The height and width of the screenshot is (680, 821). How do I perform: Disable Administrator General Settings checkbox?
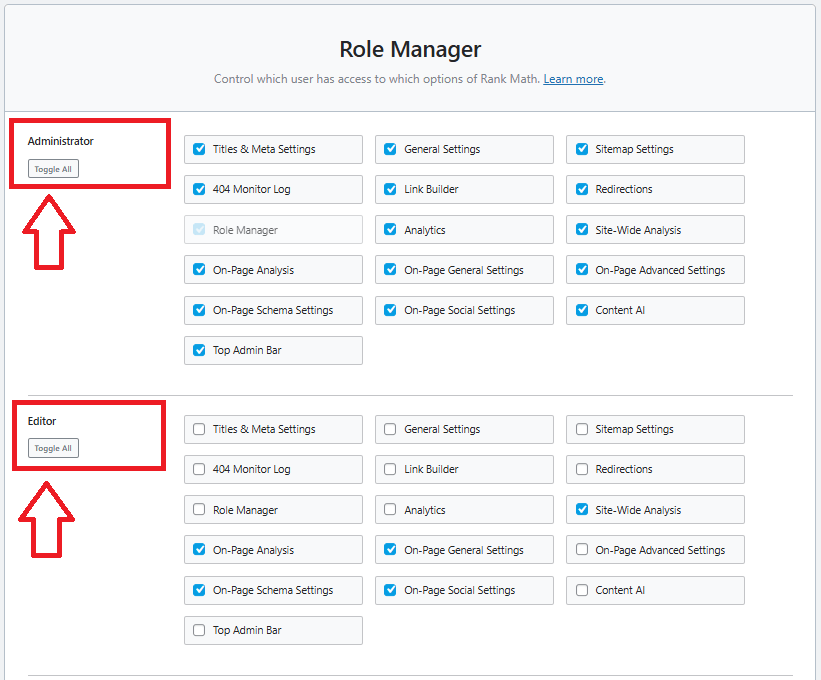click(x=390, y=149)
